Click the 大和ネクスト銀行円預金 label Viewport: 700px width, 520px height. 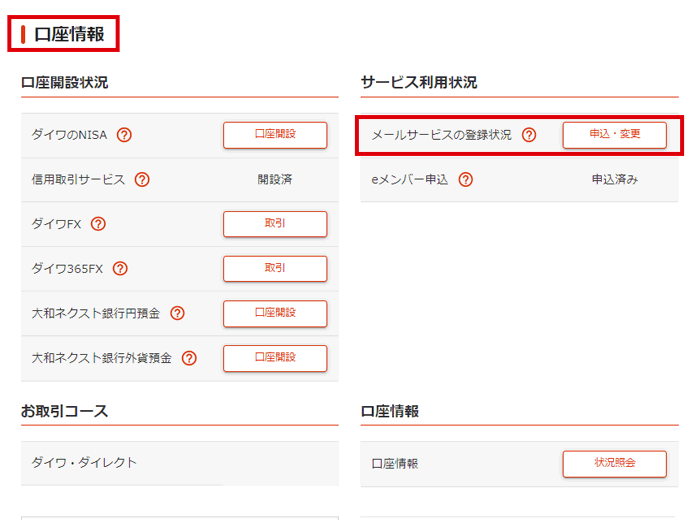(96, 313)
